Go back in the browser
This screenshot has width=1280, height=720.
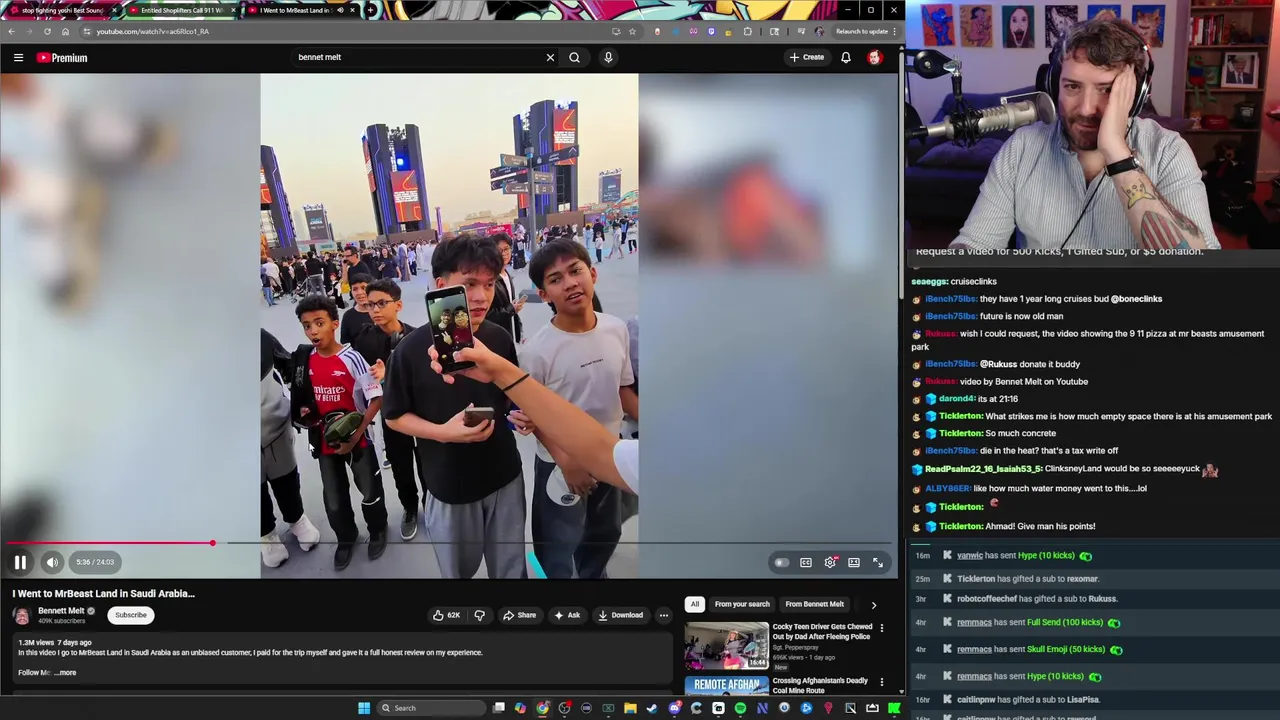[11, 31]
